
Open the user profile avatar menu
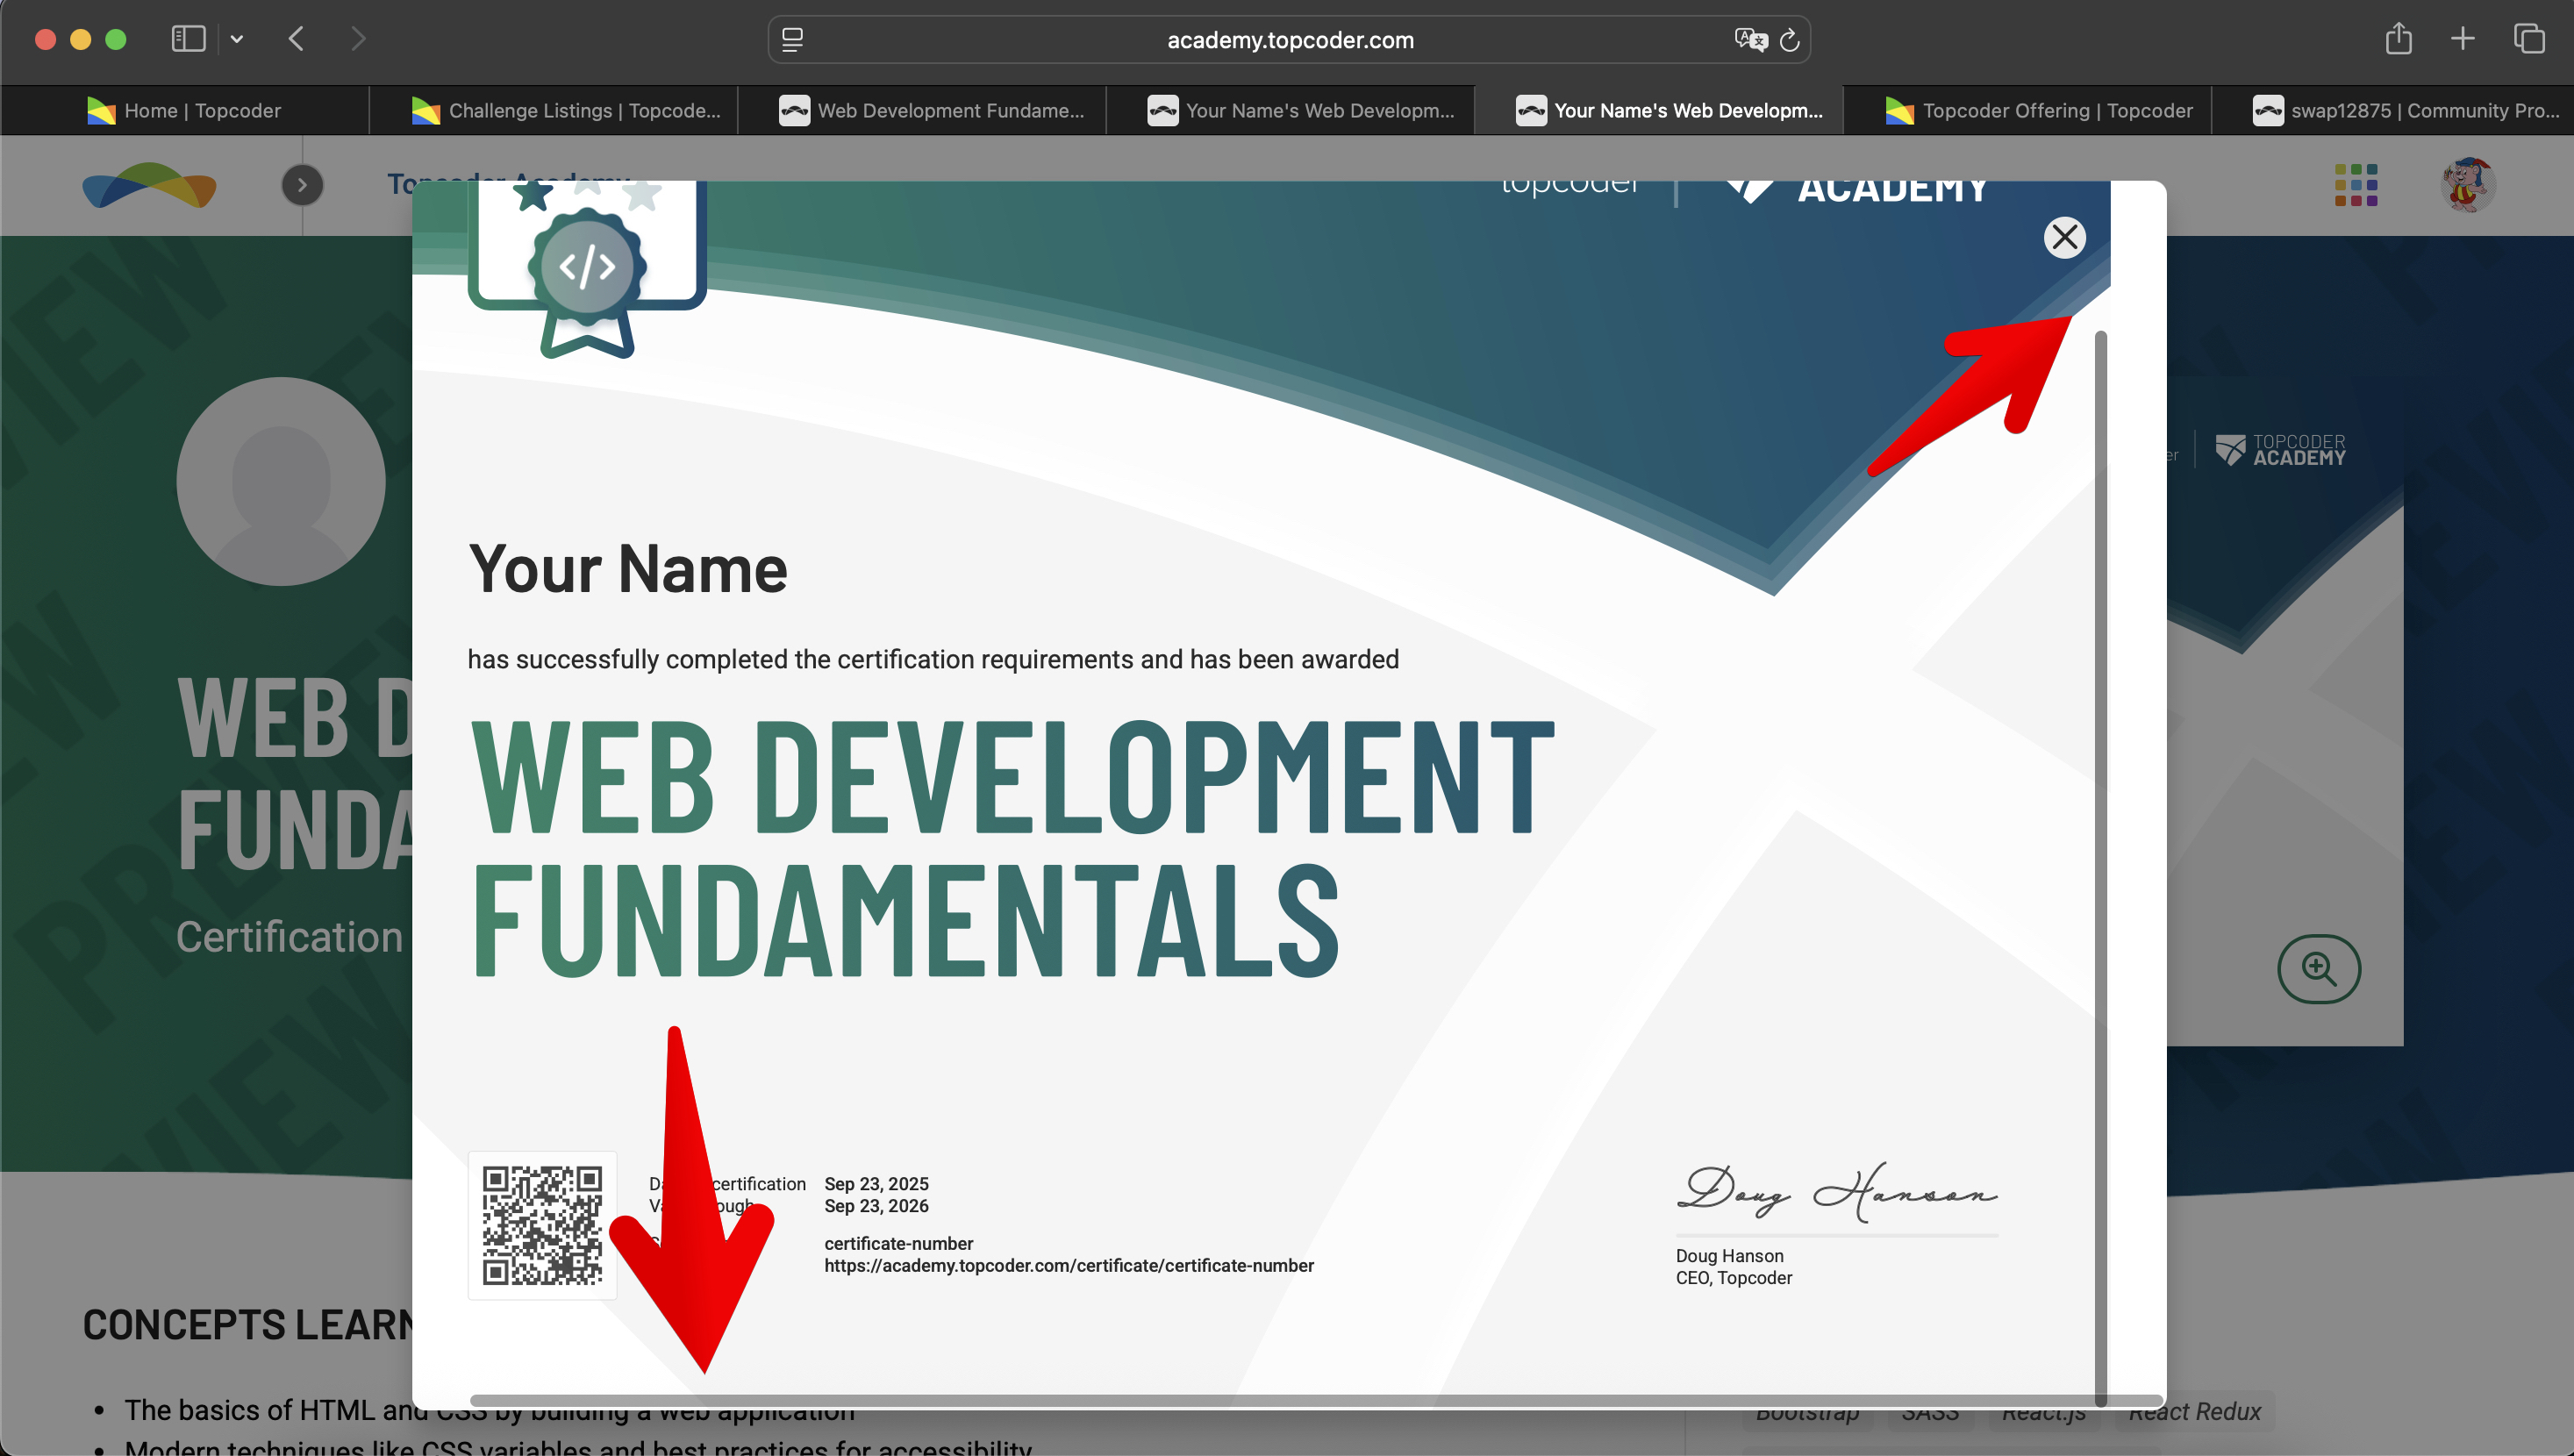point(2467,185)
